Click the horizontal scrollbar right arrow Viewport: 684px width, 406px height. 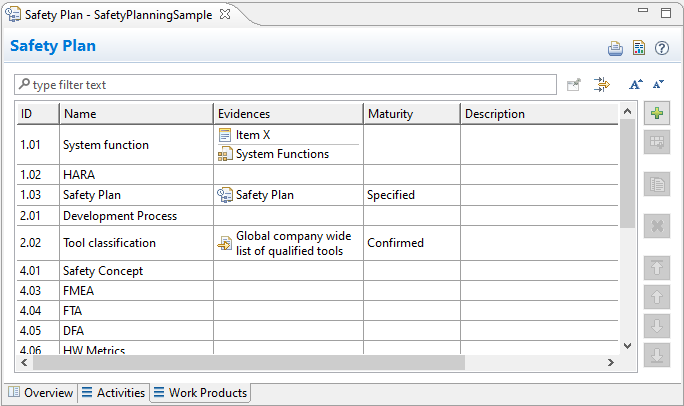(x=611, y=362)
